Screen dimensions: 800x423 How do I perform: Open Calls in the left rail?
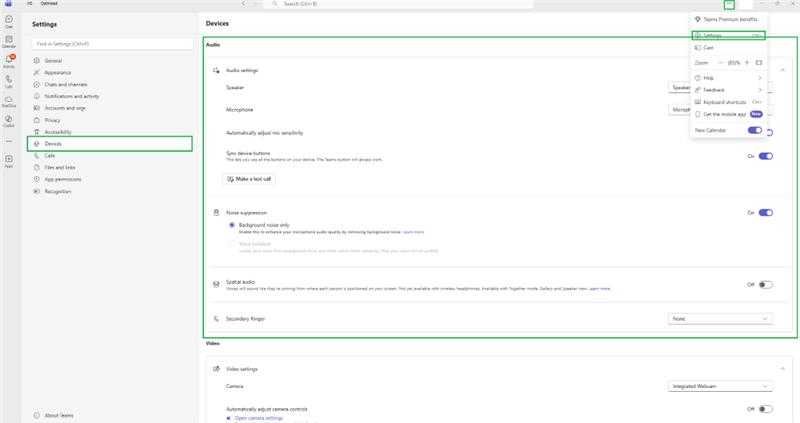pyautogui.click(x=9, y=81)
